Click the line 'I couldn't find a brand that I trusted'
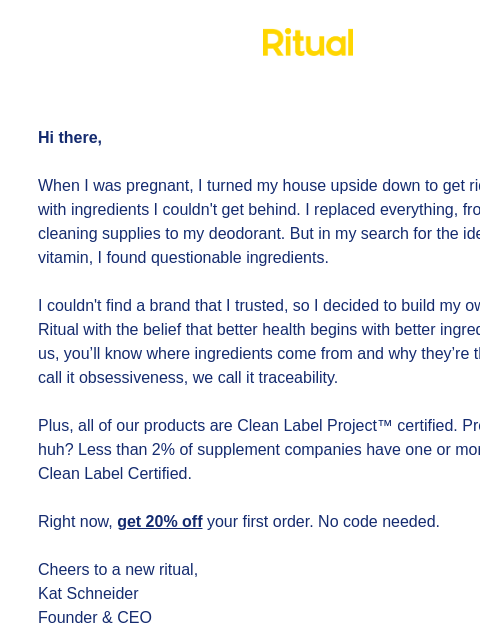 click(x=259, y=306)
